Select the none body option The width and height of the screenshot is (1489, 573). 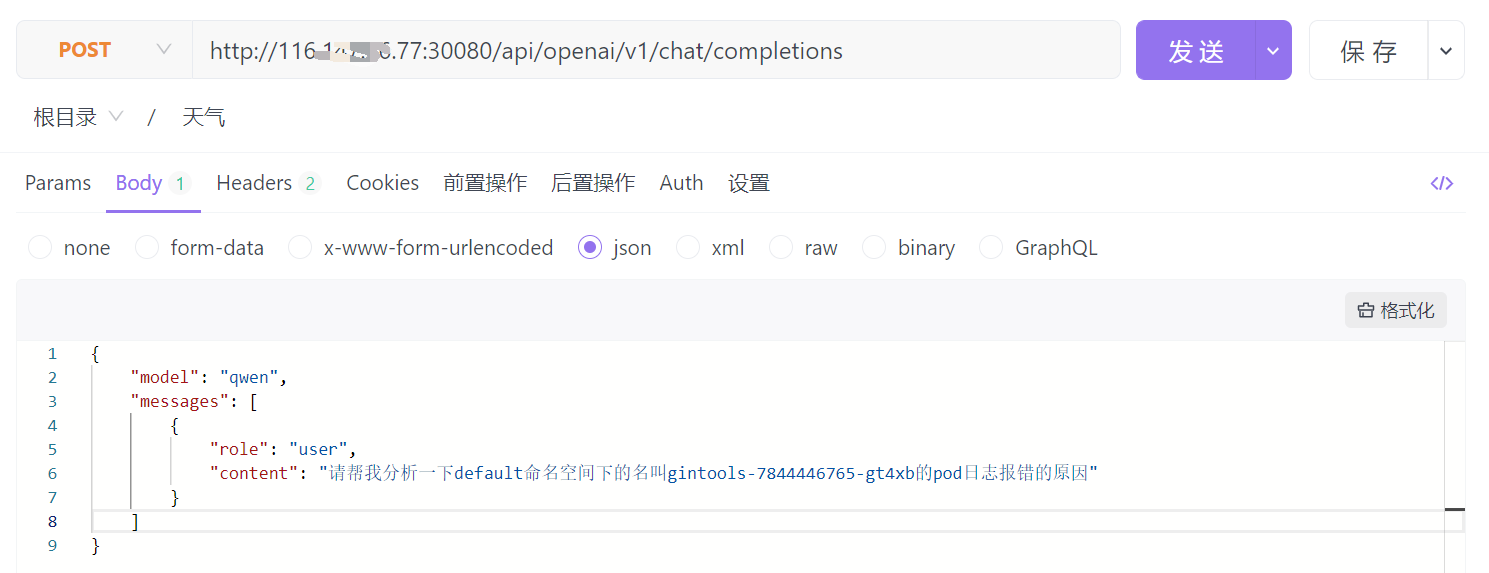[x=40, y=248]
